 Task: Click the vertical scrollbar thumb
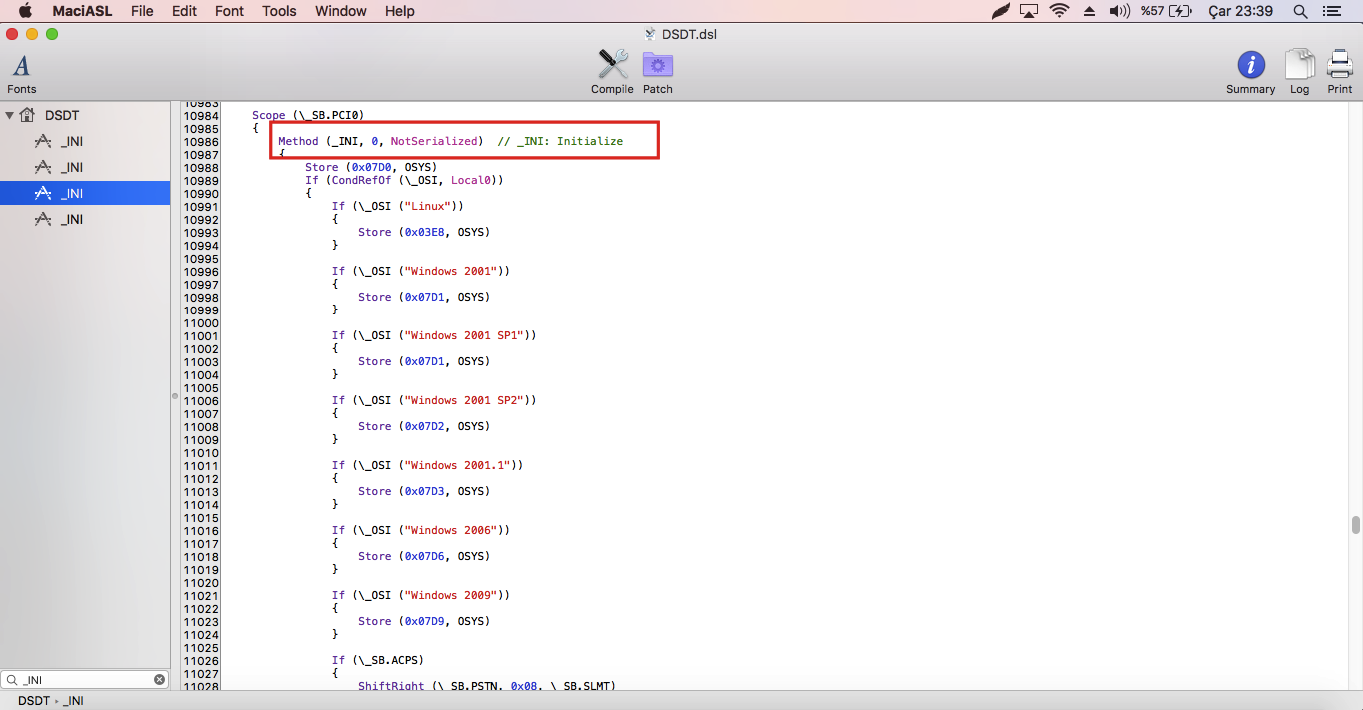1355,525
